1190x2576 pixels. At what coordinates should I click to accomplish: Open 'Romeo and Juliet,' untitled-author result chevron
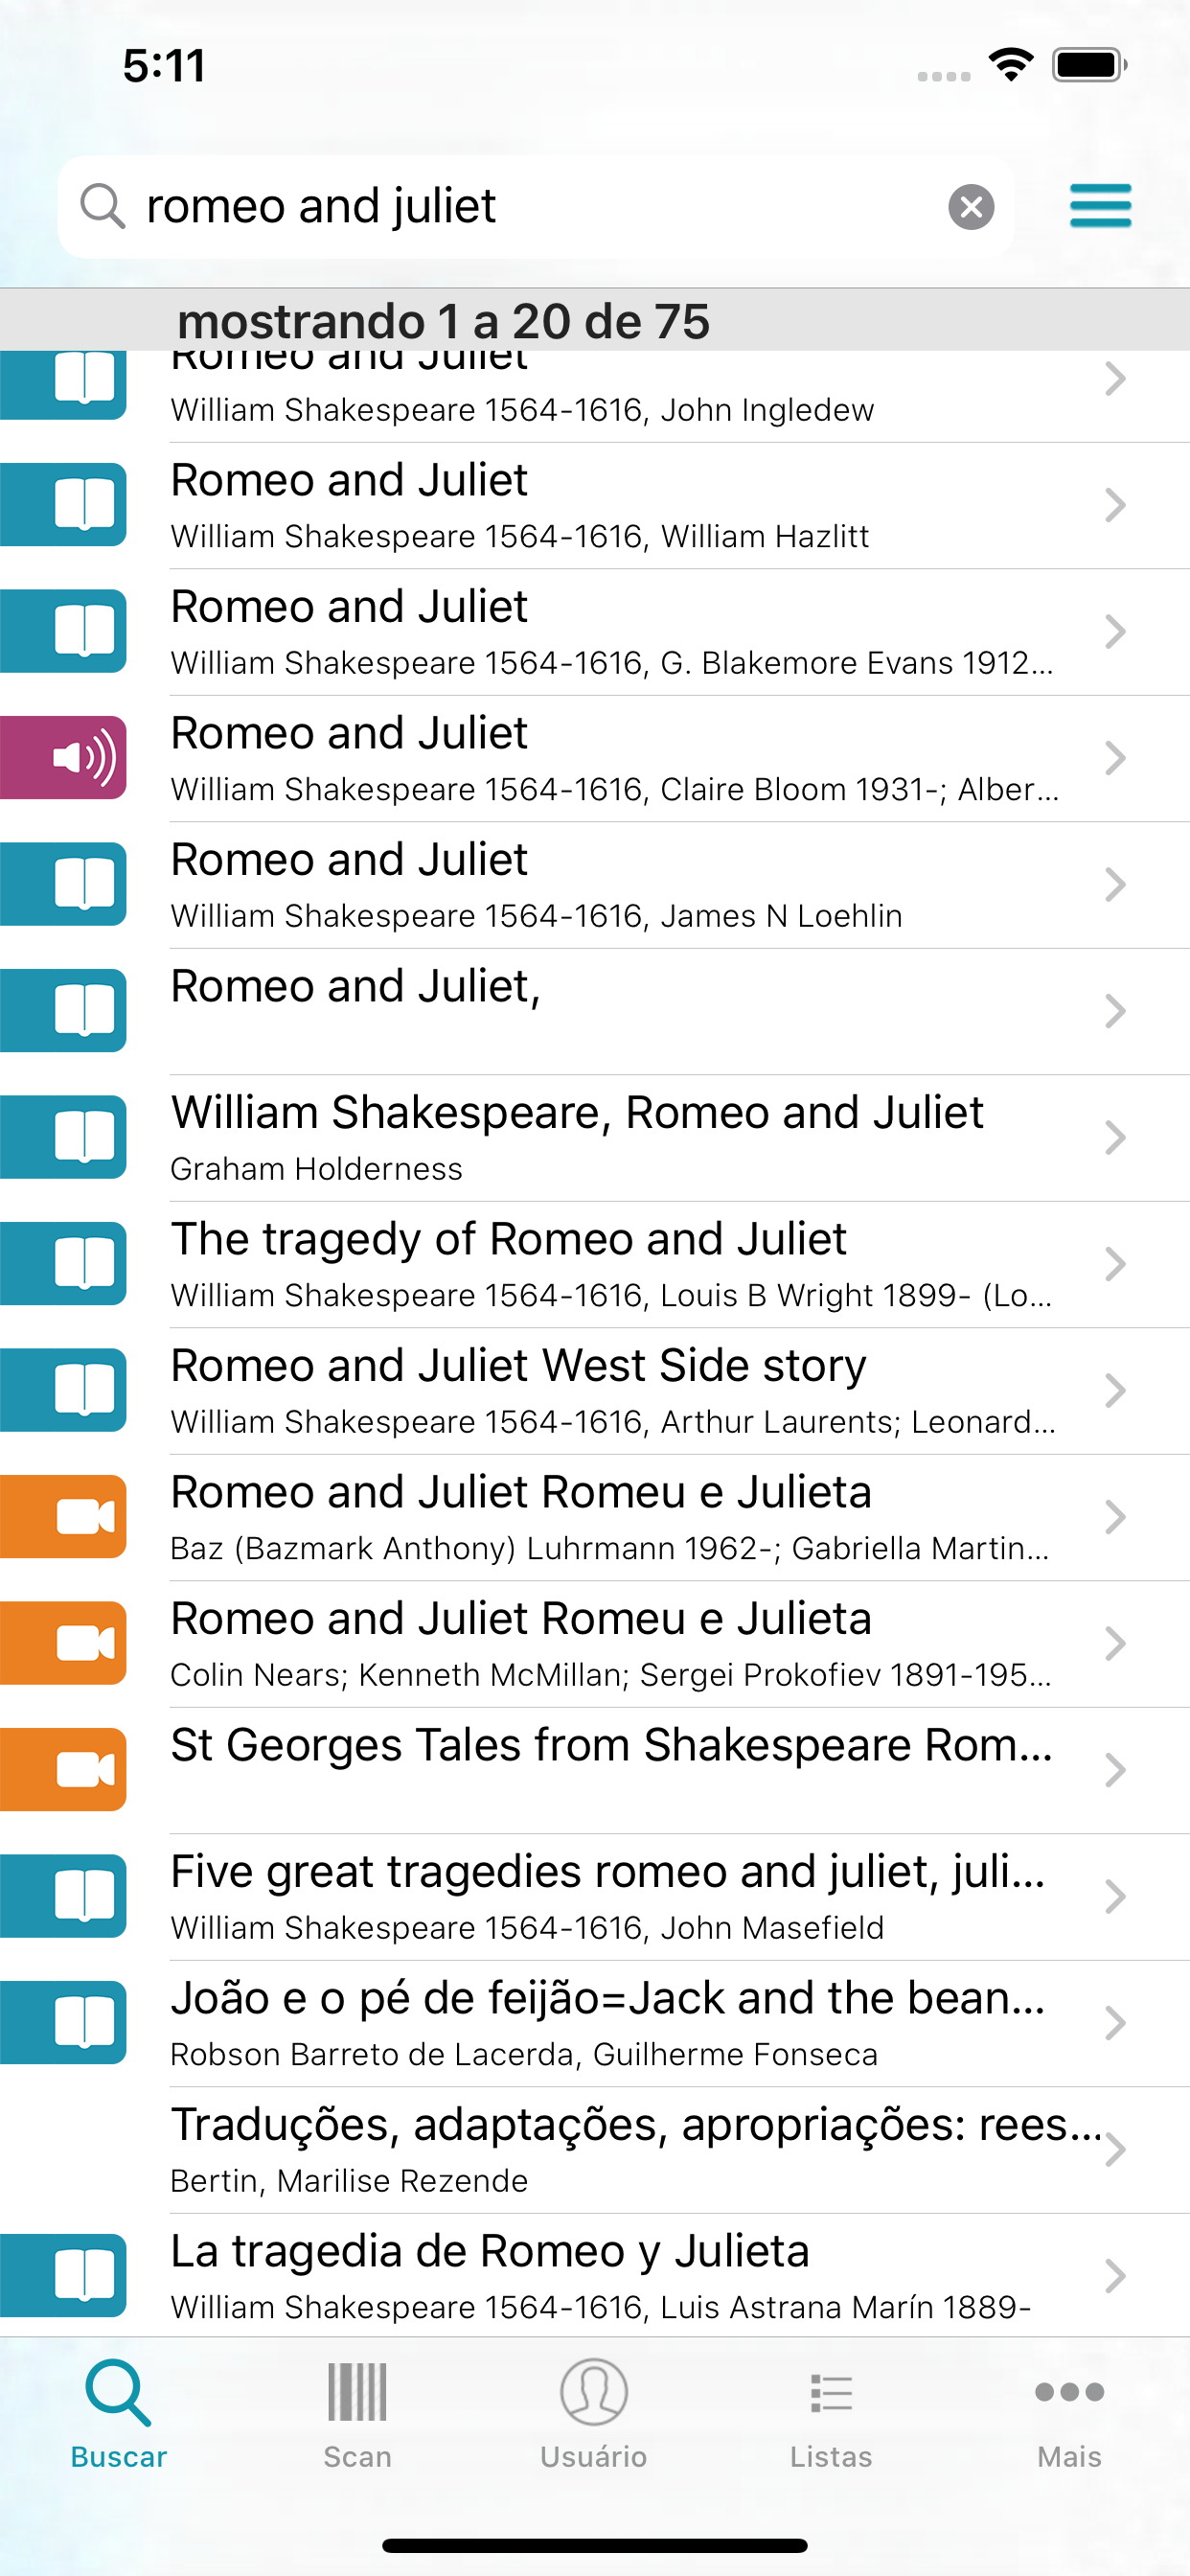click(x=1115, y=1011)
